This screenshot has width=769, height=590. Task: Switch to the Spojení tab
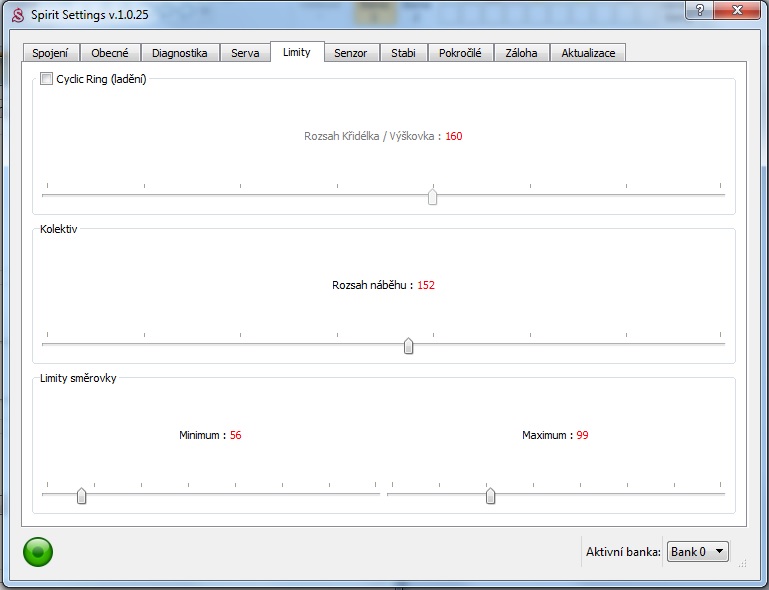tap(50, 53)
